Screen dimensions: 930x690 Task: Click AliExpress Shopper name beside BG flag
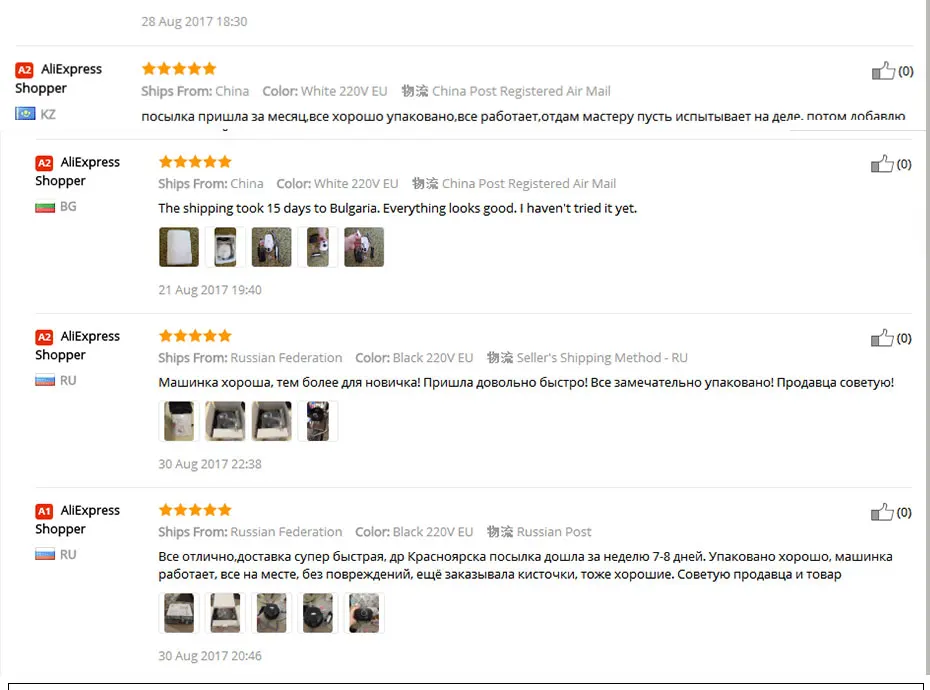(78, 171)
